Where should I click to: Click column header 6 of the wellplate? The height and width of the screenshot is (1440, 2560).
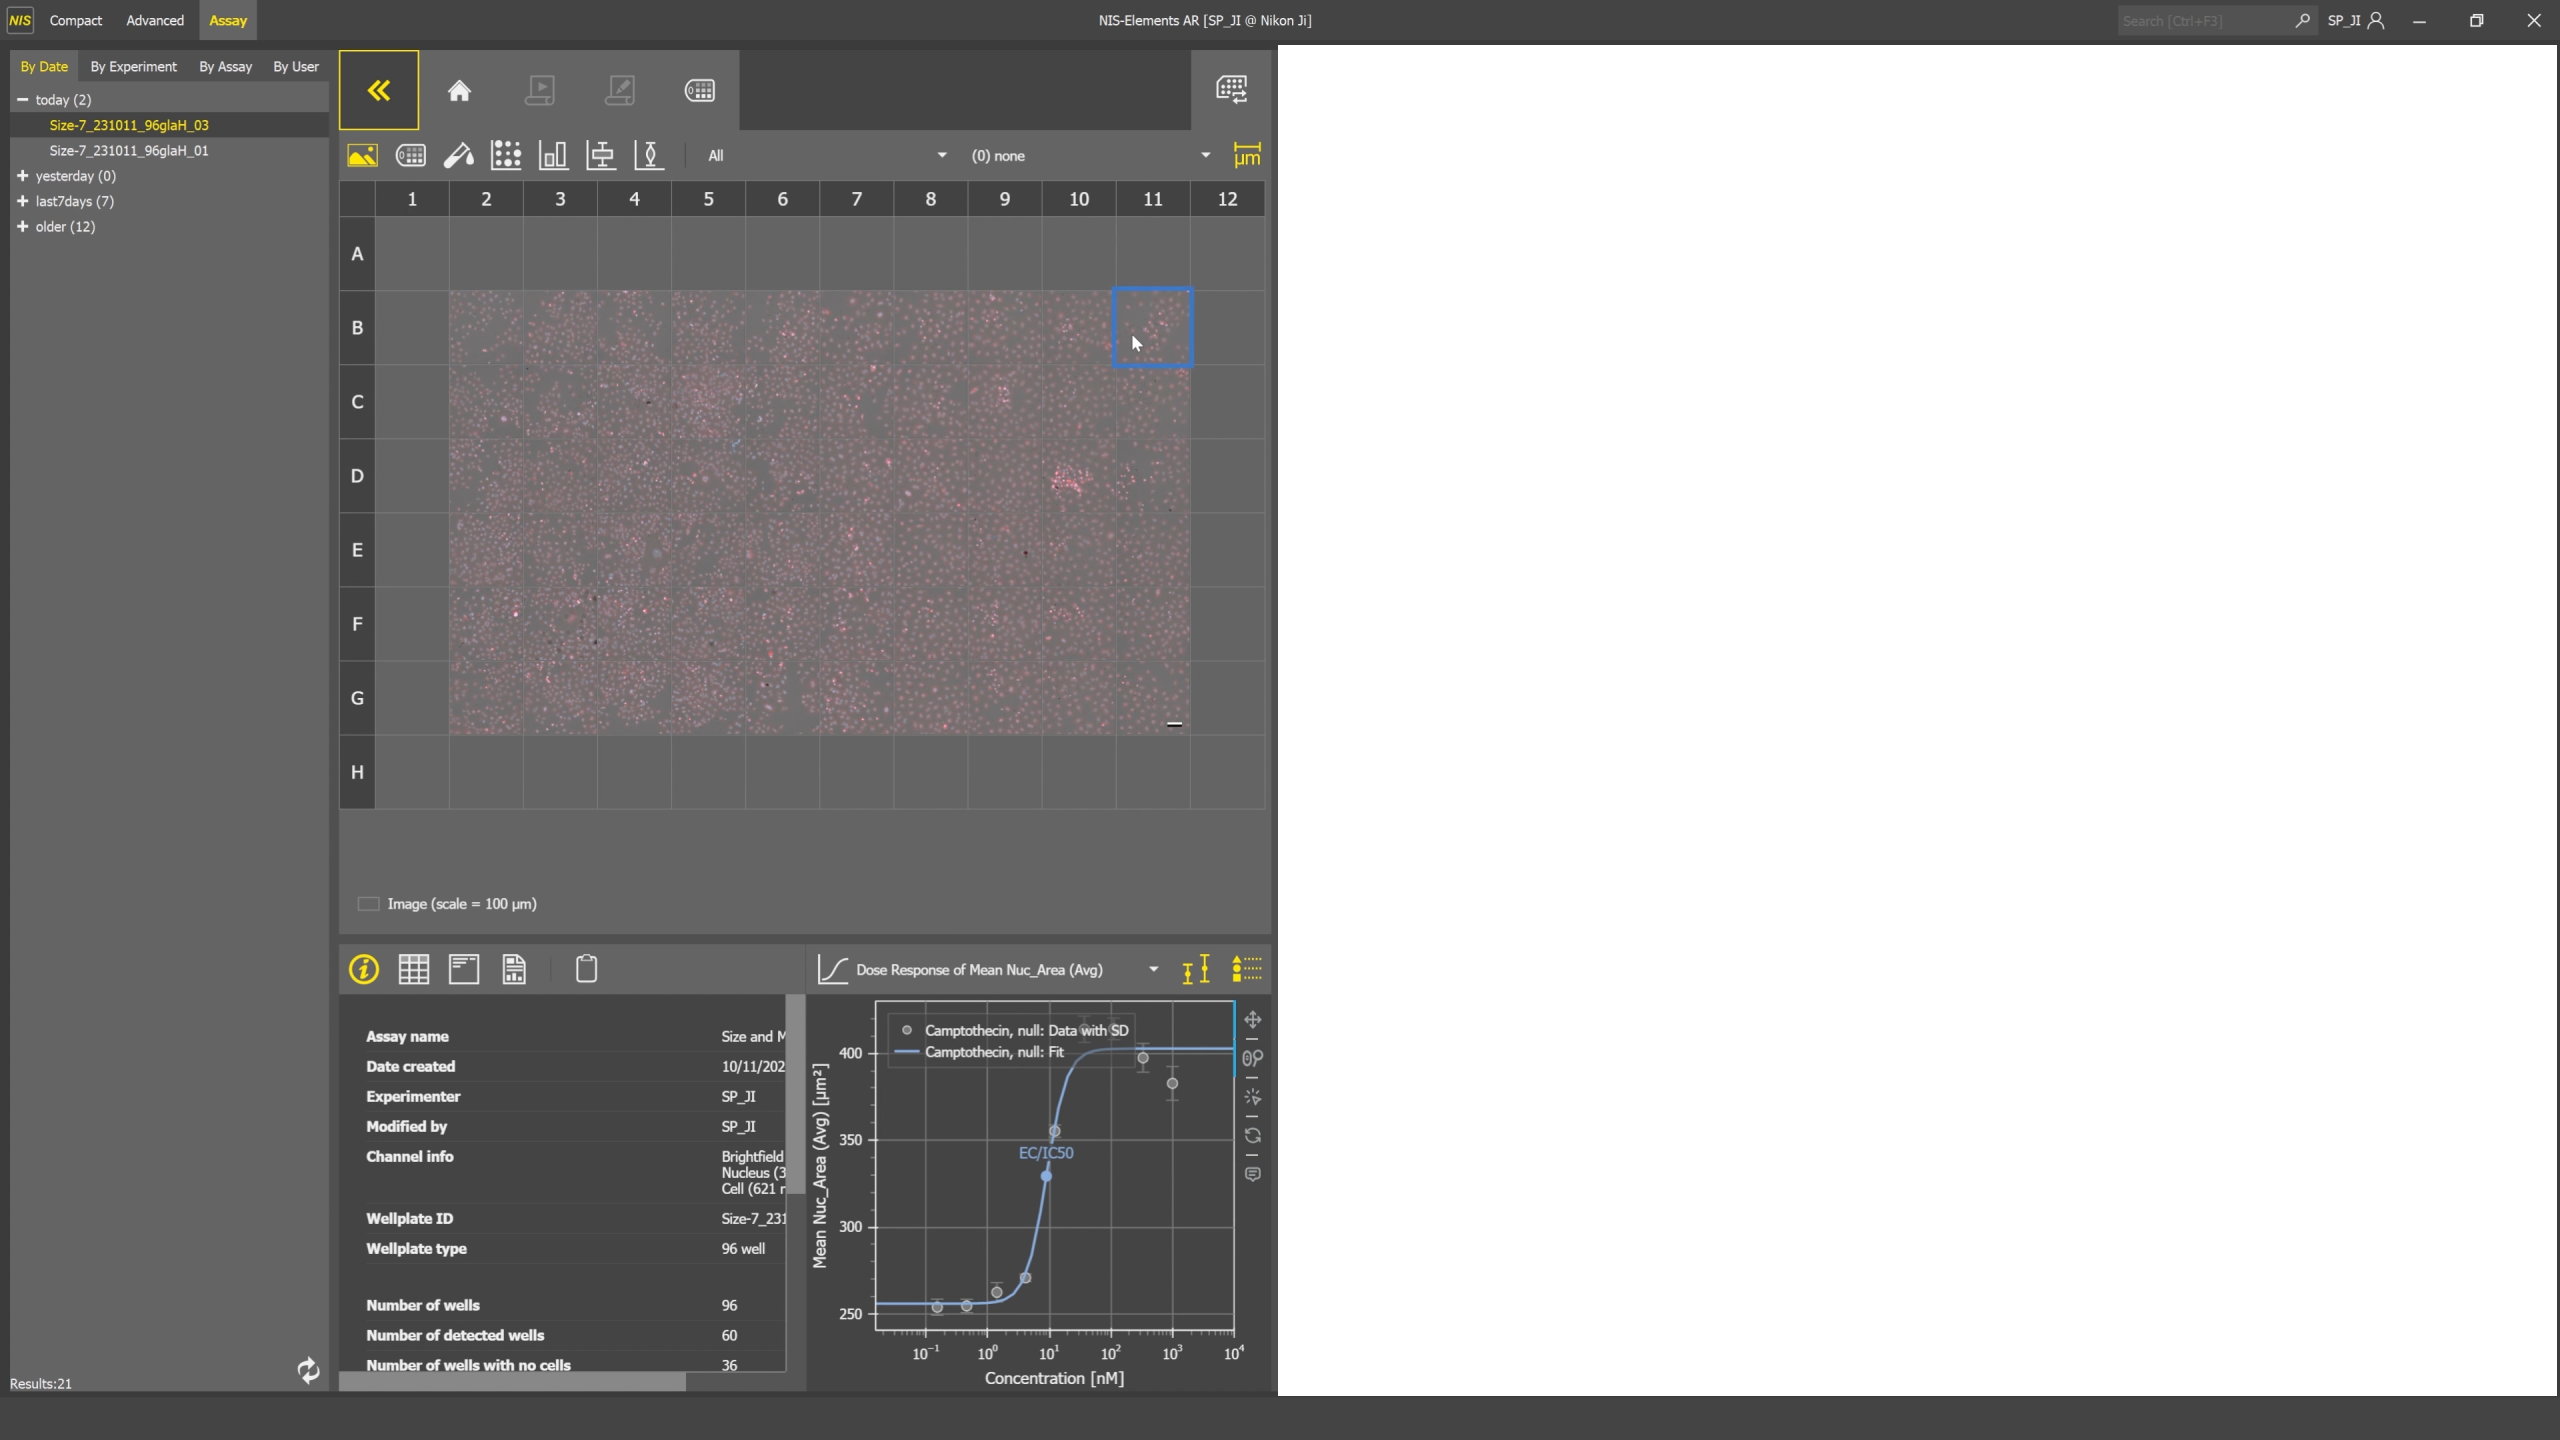tap(782, 199)
